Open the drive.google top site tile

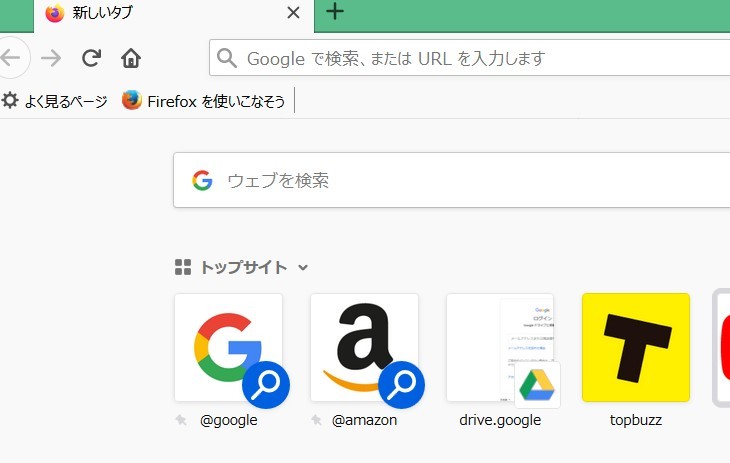500,347
